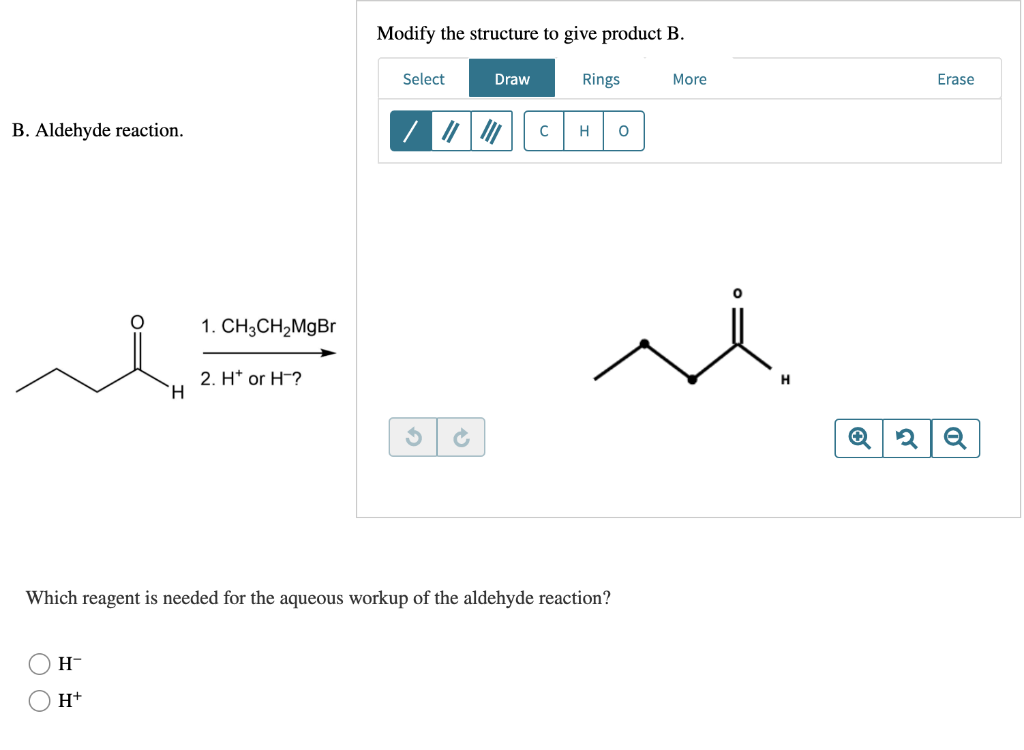Click the undo arrow button
The image size is (1024, 750).
click(x=413, y=437)
